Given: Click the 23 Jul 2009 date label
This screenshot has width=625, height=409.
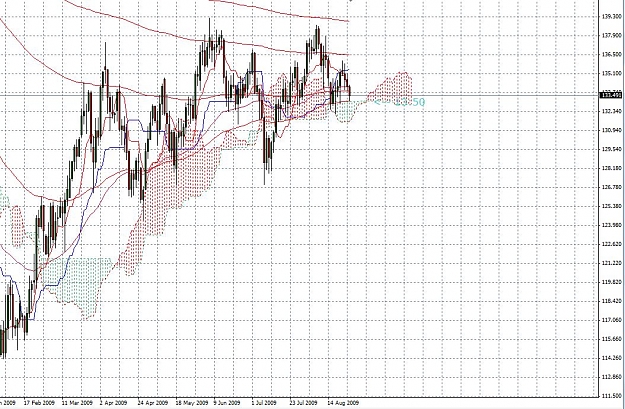Looking at the screenshot, I should click(x=304, y=403).
